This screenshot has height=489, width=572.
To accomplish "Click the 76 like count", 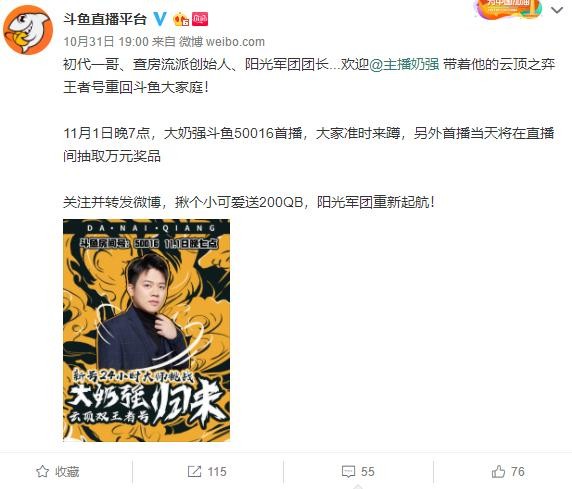I will pos(518,471).
